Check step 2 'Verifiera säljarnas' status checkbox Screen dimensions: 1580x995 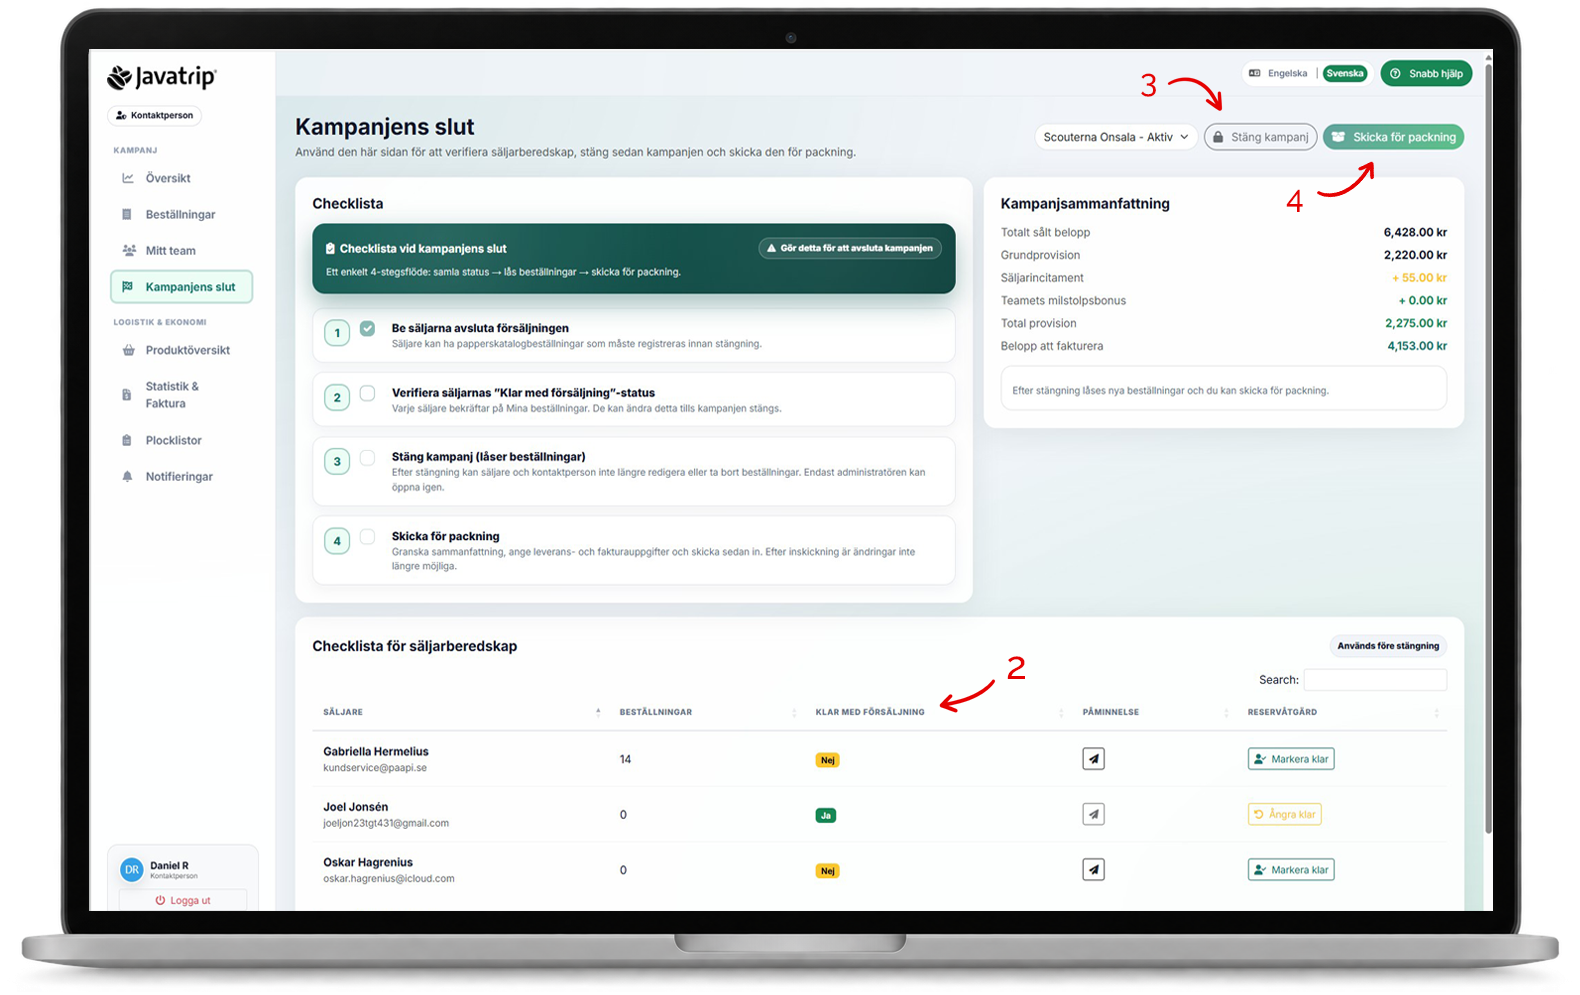[368, 393]
